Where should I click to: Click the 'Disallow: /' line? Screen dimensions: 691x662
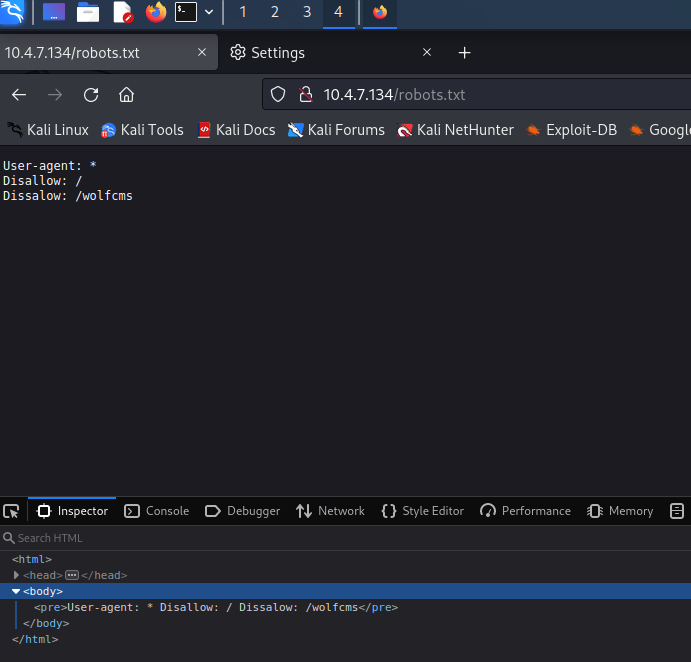pos(42,181)
